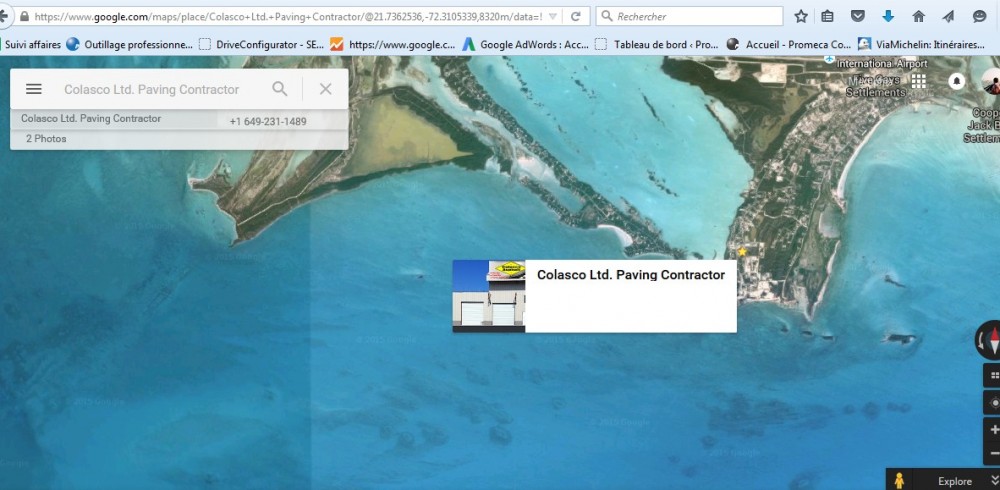Reload the page with refresh icon
Screen dimensions: 1000x490
click(x=575, y=17)
